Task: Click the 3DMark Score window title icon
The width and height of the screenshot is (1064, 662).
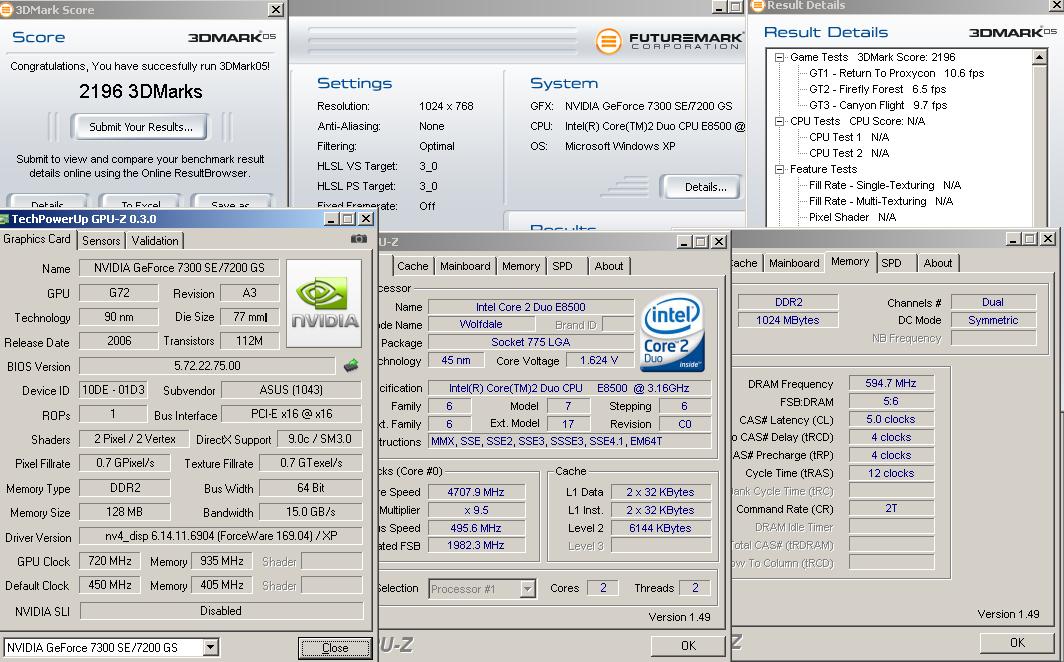Action: [6, 9]
